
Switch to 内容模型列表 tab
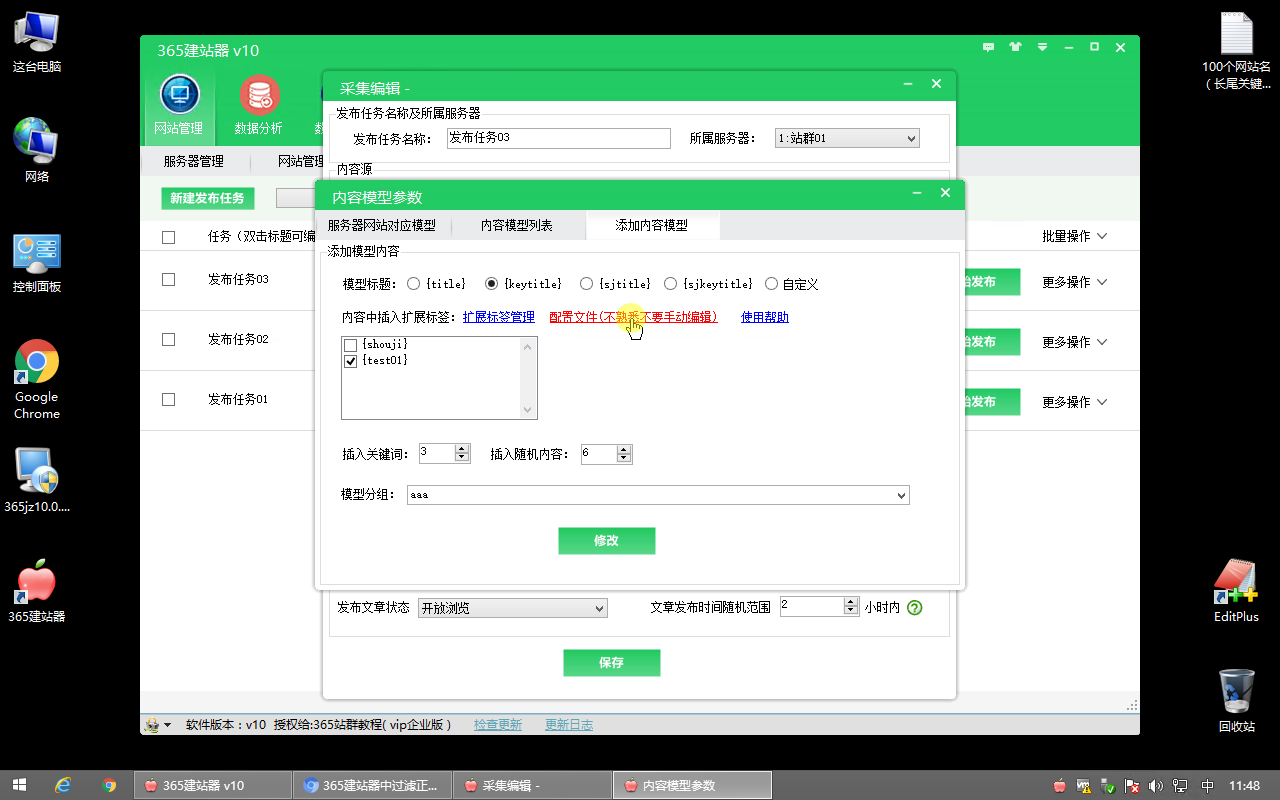point(517,226)
